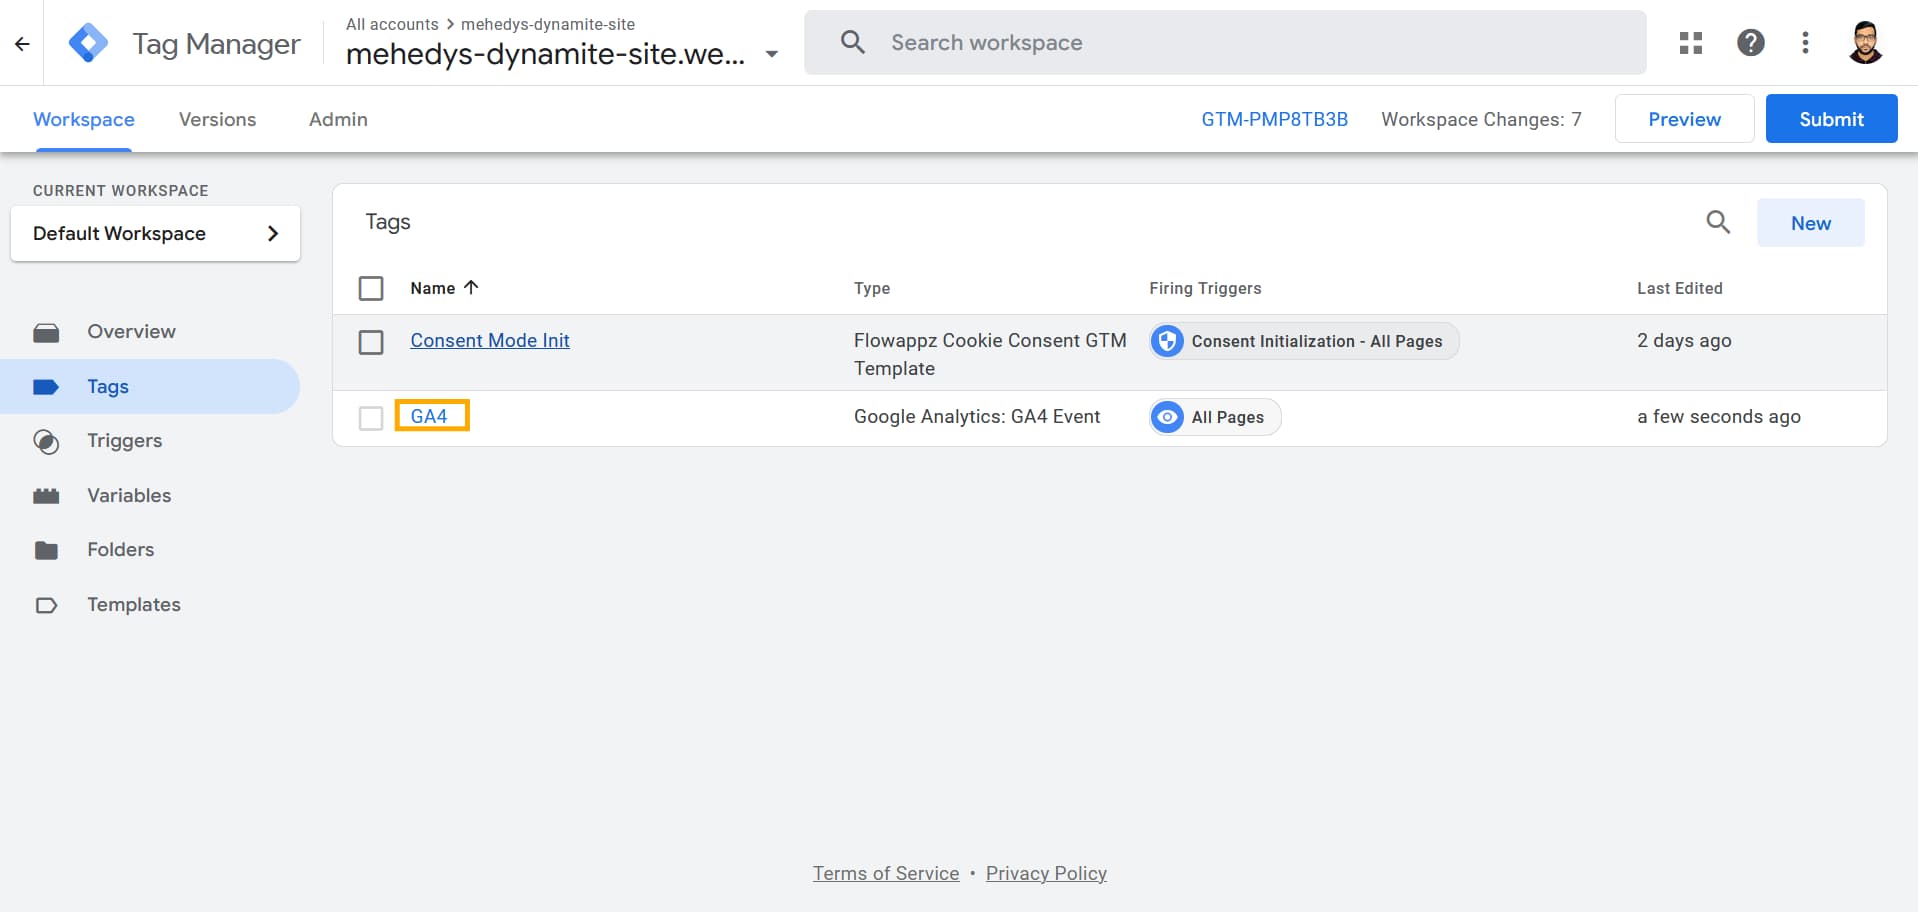Click the Last Edited column header
This screenshot has height=912, width=1918.
point(1680,288)
